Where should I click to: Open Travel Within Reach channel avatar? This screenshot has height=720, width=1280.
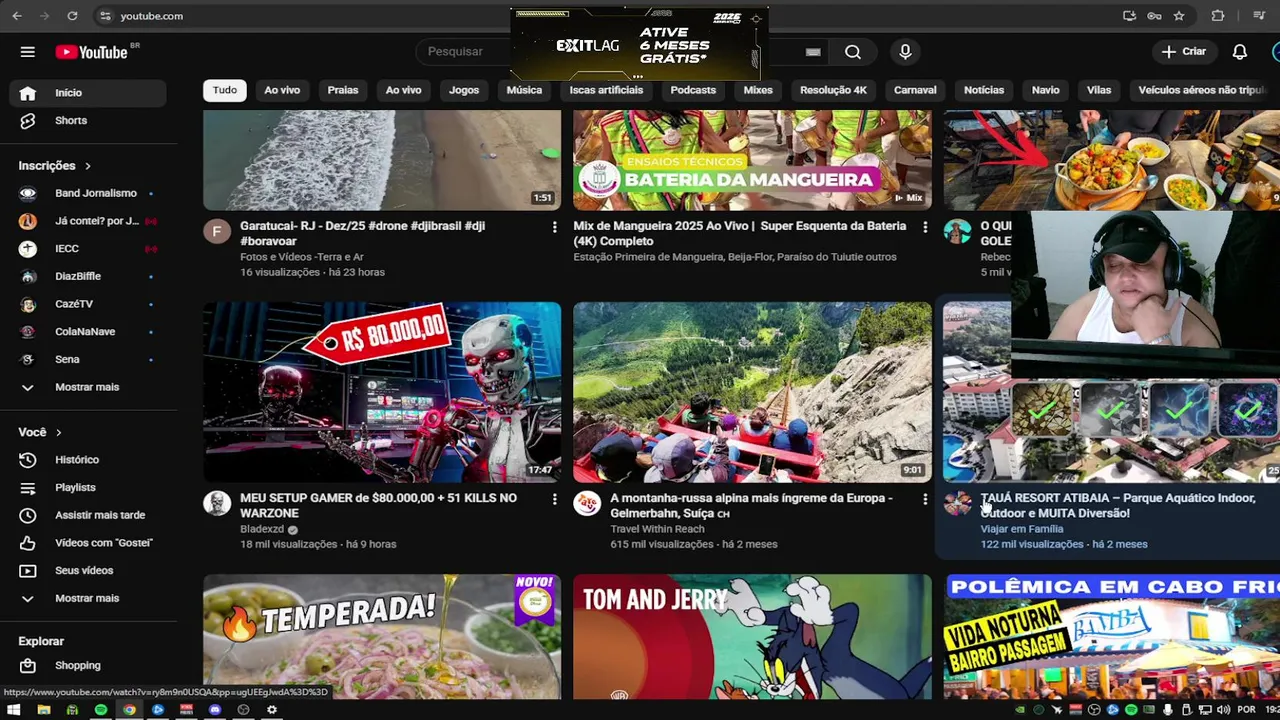click(x=587, y=503)
